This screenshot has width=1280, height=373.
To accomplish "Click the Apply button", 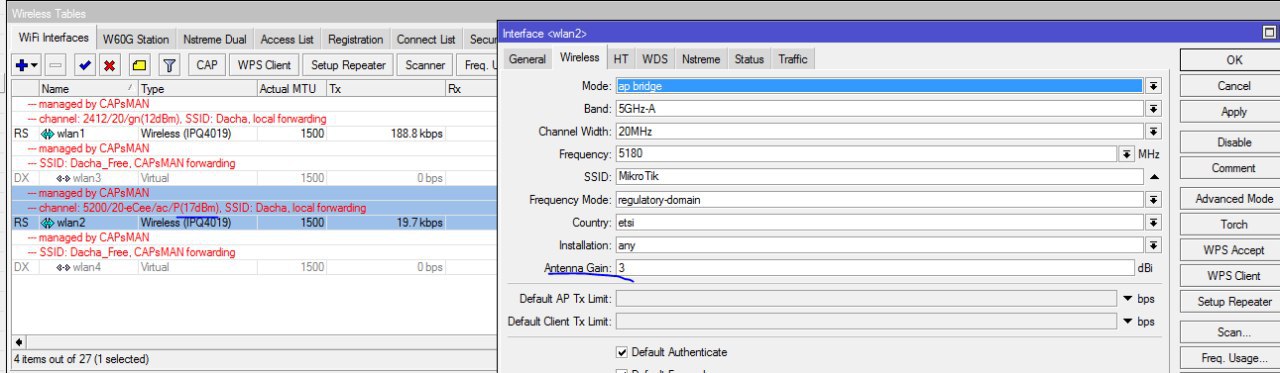I will pyautogui.click(x=1234, y=112).
